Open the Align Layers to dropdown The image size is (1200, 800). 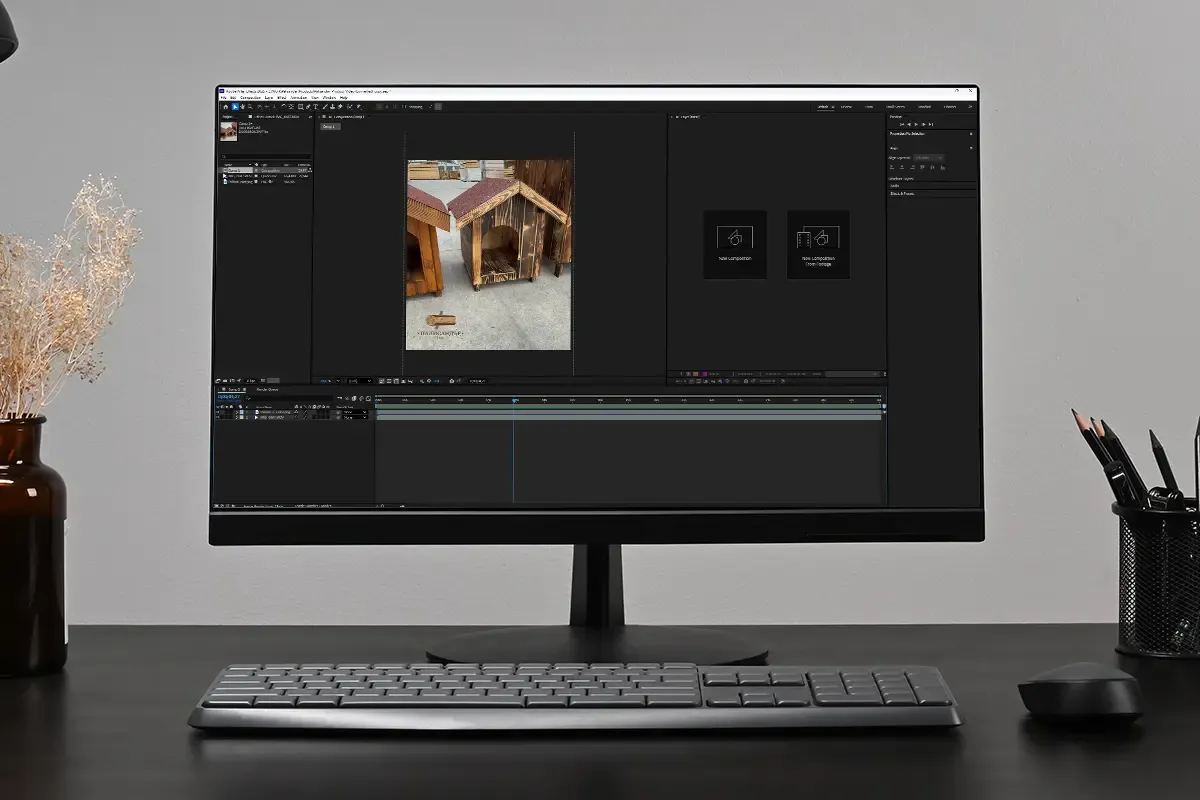(x=929, y=158)
